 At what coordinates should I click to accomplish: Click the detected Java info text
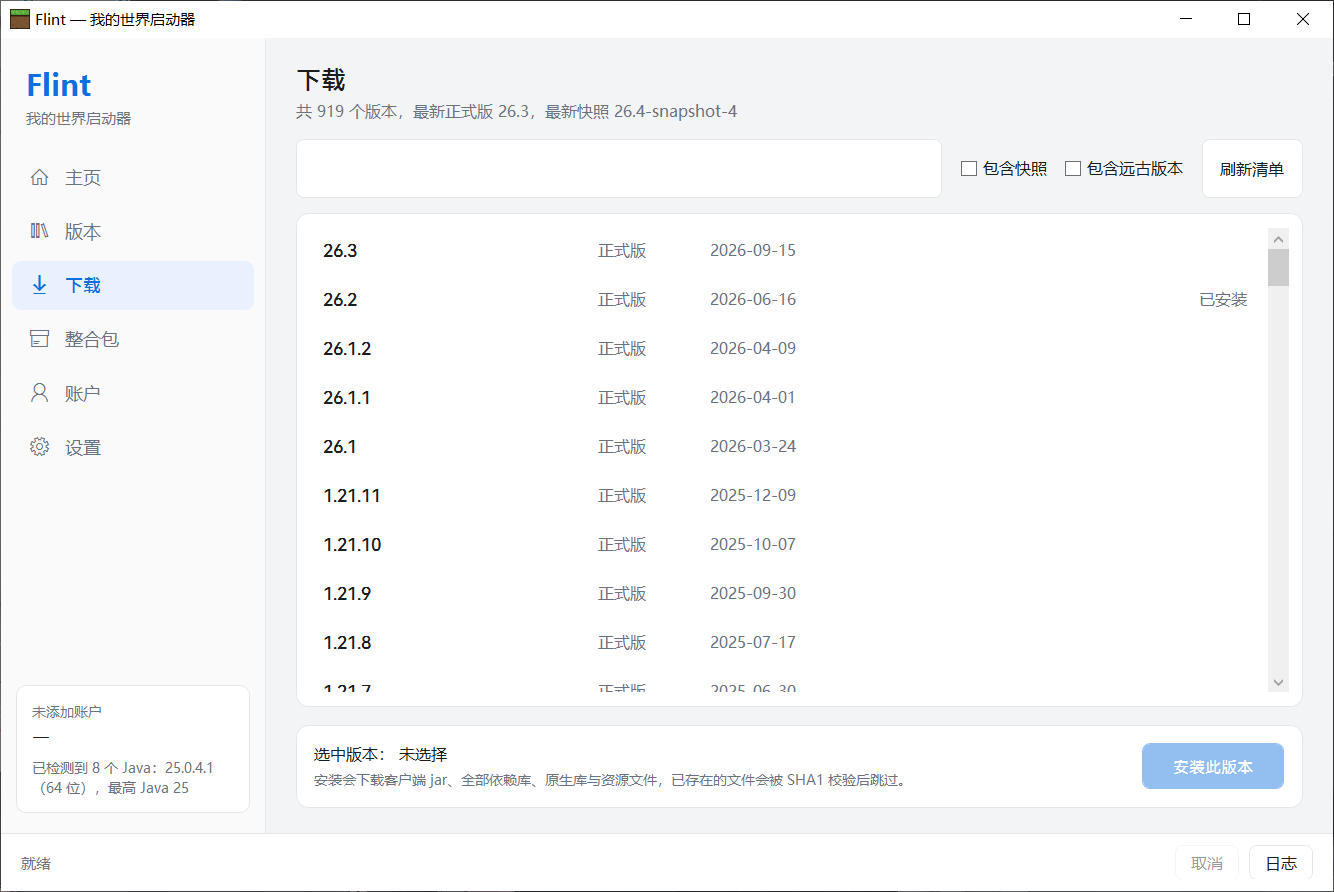(123, 778)
